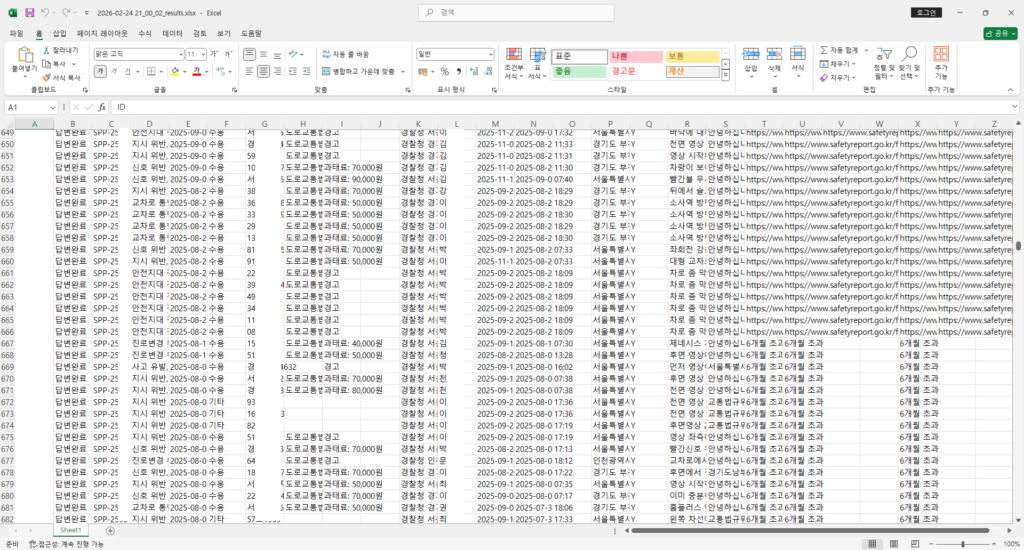Open the Find & Select (찾기 및 선택) magnifier
The image size is (1024, 550).
pyautogui.click(x=910, y=63)
